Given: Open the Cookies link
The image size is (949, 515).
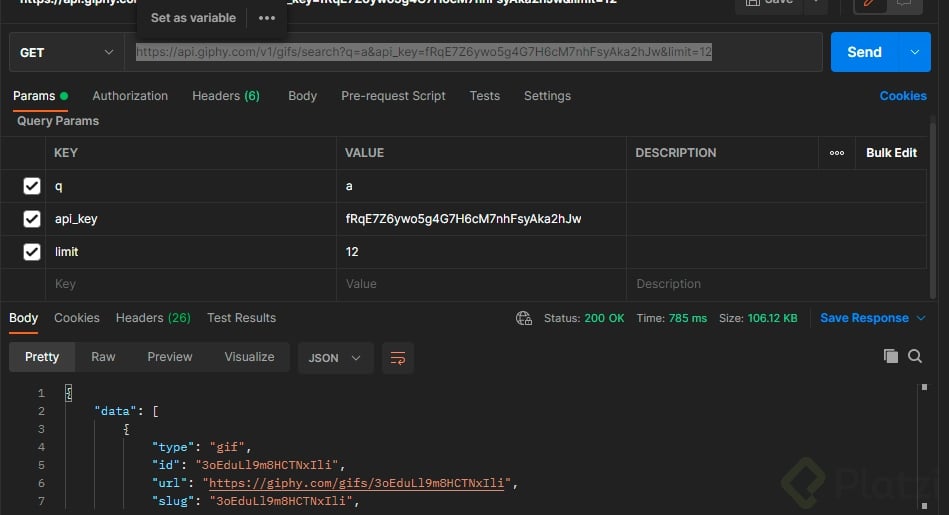Looking at the screenshot, I should coord(903,96).
